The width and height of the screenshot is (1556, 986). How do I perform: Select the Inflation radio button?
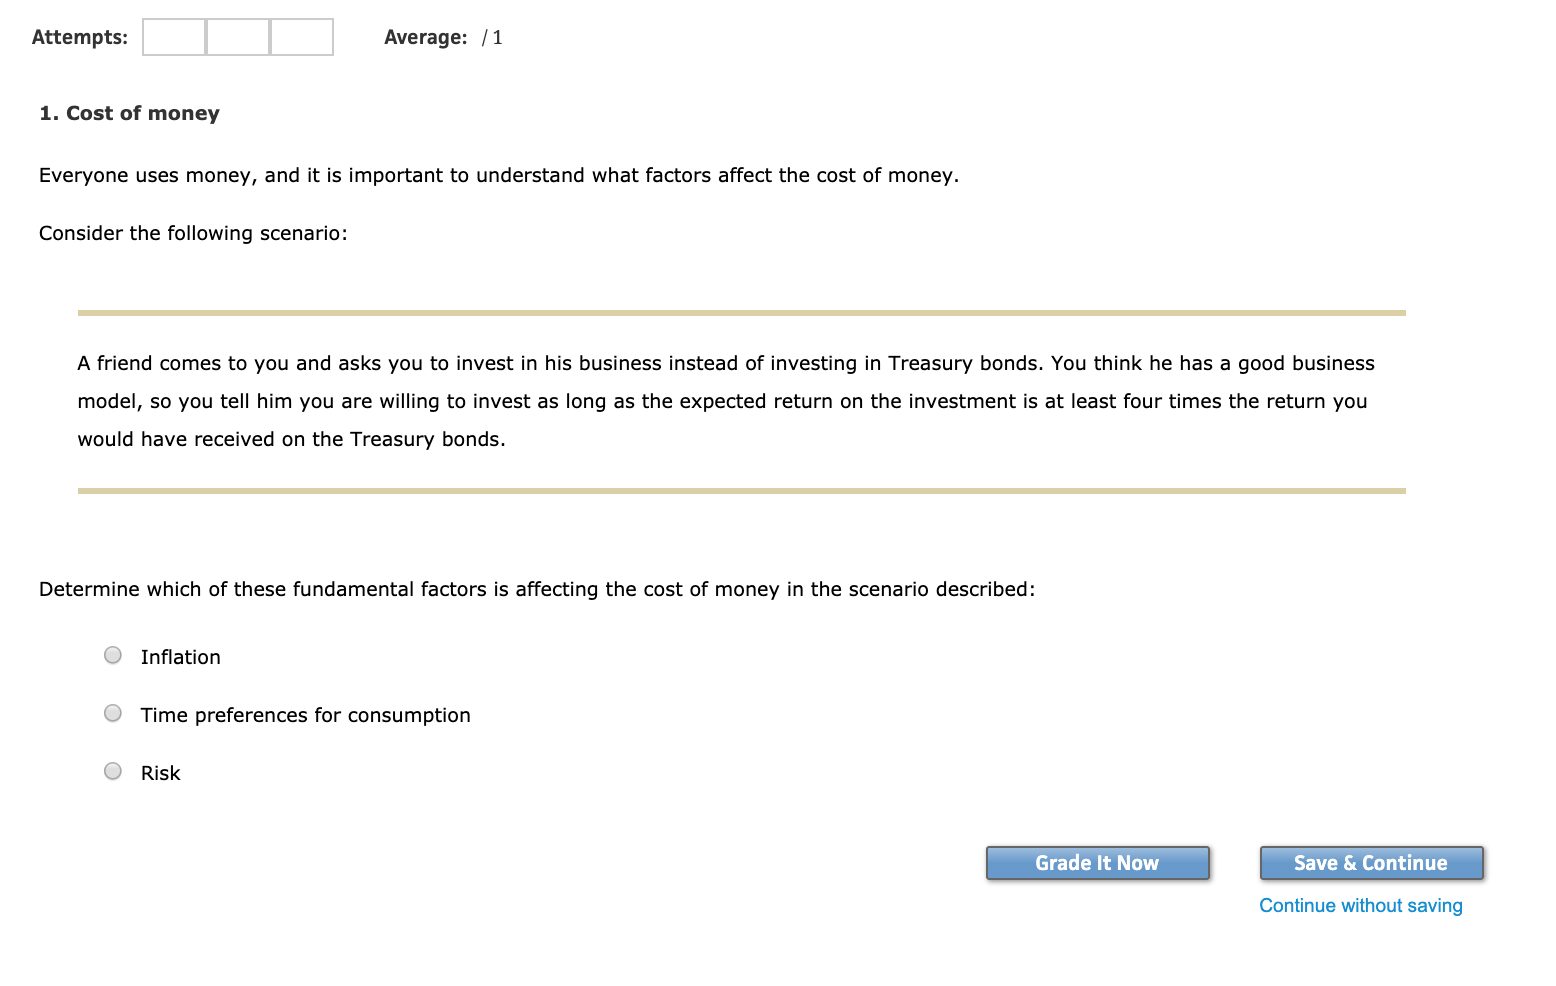[112, 655]
